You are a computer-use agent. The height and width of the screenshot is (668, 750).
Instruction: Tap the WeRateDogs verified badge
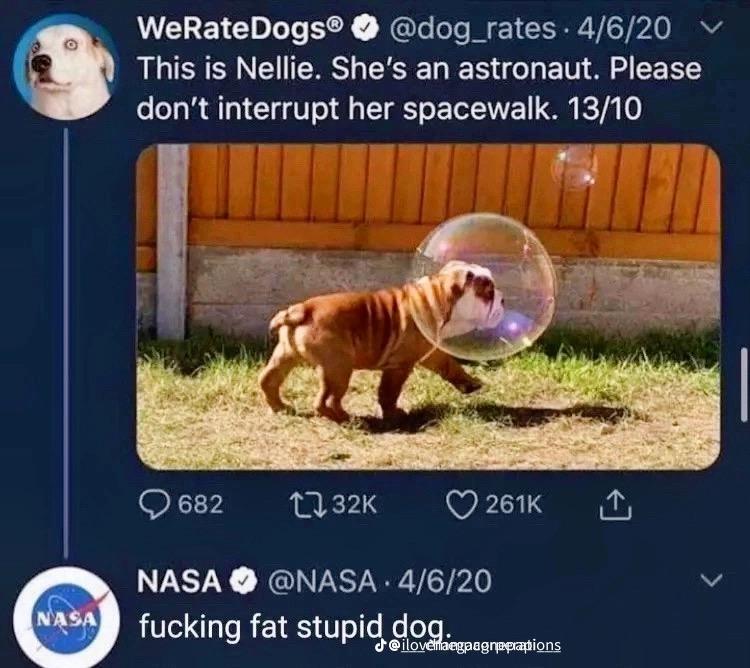365,29
